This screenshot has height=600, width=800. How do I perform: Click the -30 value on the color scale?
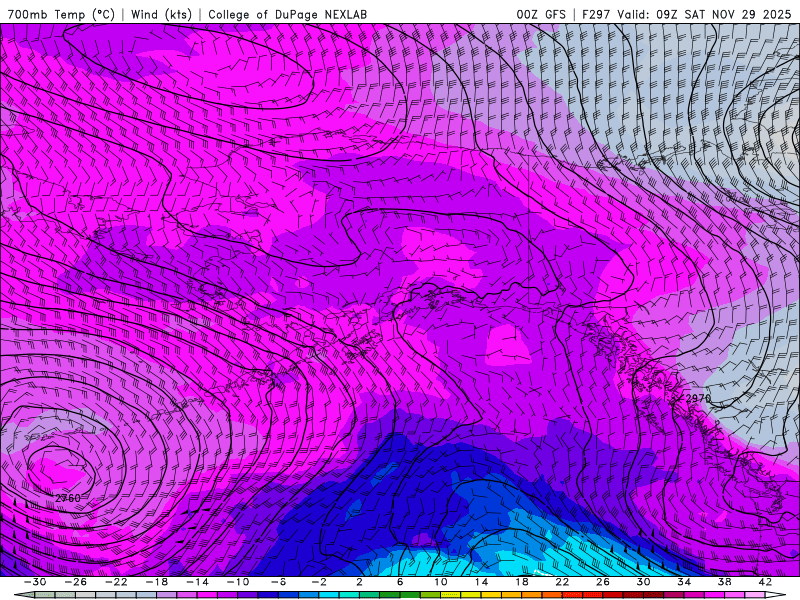(x=35, y=582)
